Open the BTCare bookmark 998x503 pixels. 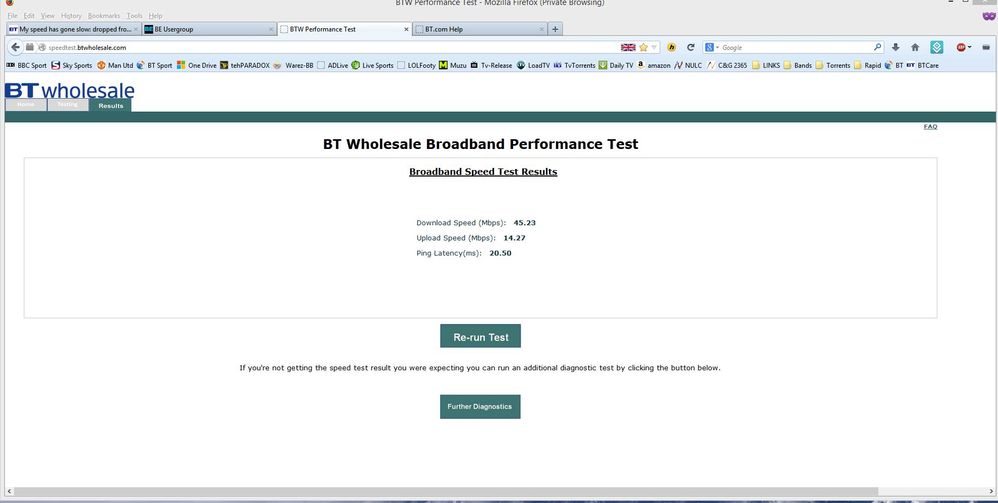click(923, 65)
